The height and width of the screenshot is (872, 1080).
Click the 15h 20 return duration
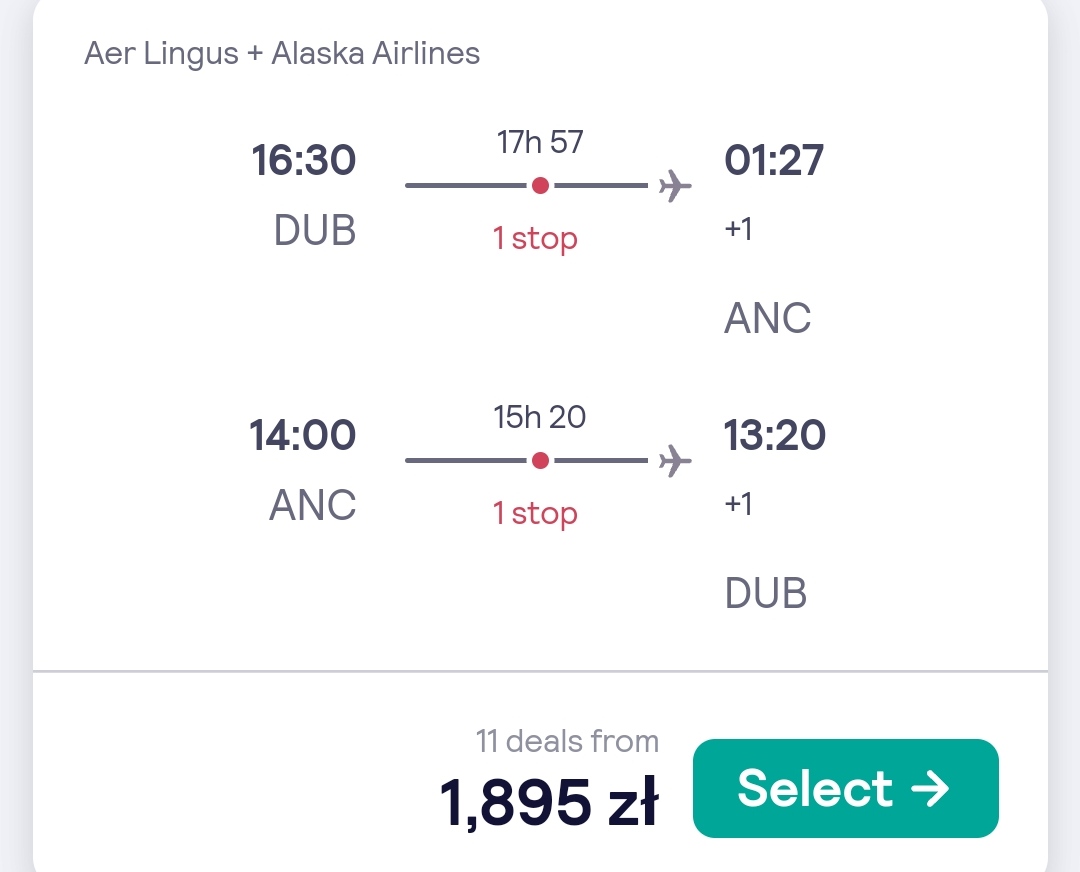[x=539, y=417]
